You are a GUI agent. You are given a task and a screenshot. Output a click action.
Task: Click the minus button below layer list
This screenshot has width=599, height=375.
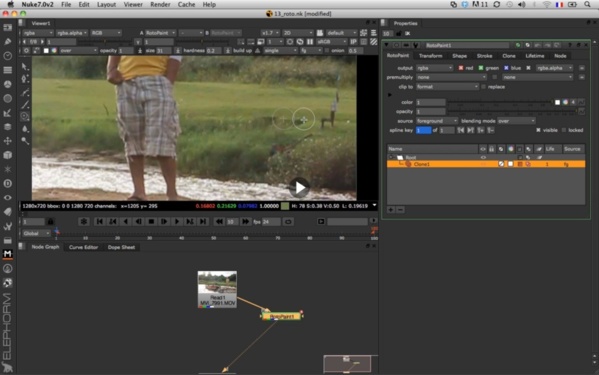coord(400,210)
